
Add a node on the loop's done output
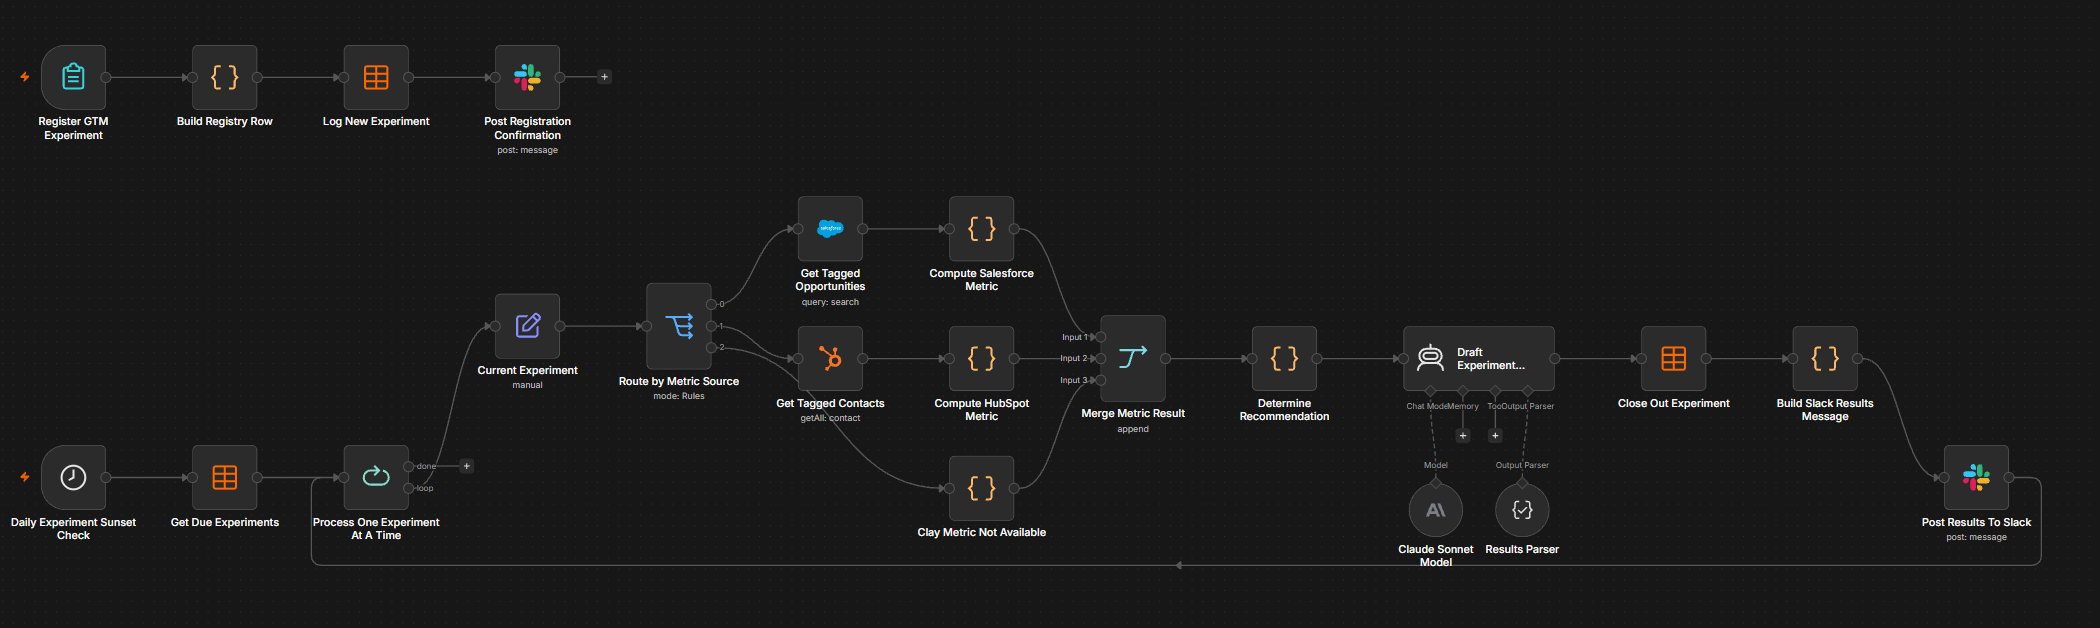tap(467, 466)
